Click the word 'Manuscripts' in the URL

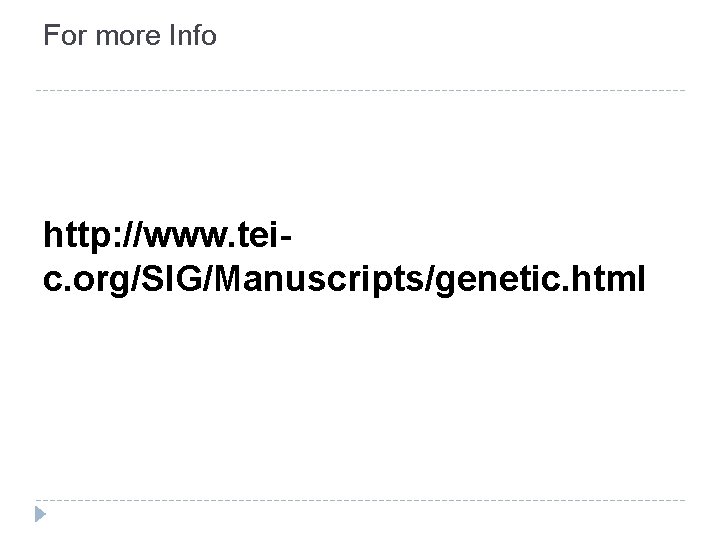[319, 279]
